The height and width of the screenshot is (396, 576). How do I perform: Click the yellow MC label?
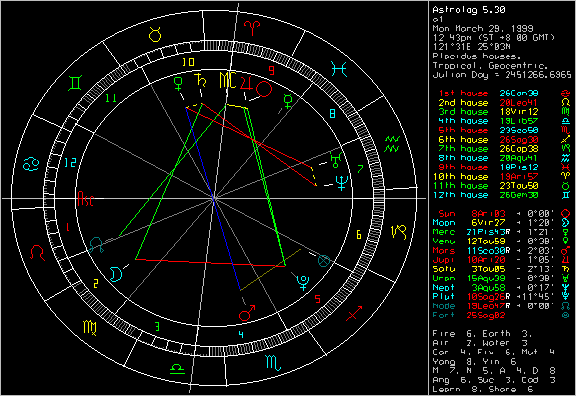coord(228,80)
